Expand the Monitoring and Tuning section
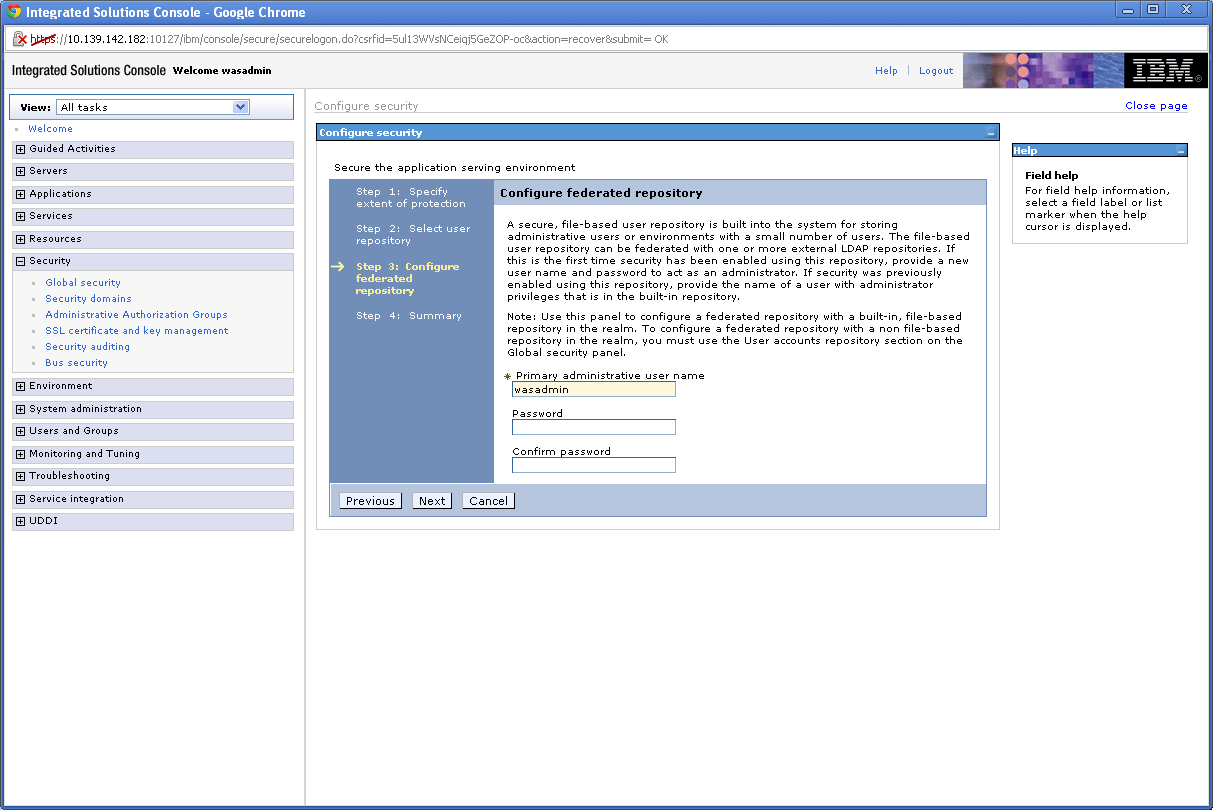Screen dimensions: 1213x810 [x=20, y=454]
